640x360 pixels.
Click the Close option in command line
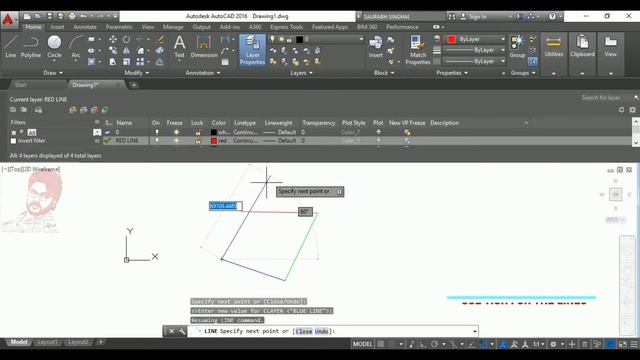tap(304, 331)
